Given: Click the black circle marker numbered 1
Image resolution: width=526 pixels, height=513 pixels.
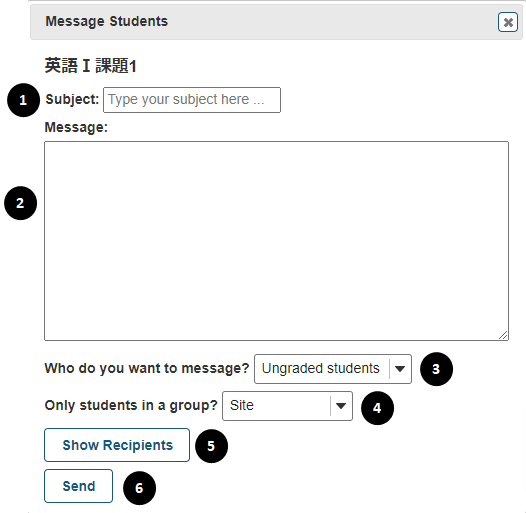Looking at the screenshot, I should coord(23,100).
